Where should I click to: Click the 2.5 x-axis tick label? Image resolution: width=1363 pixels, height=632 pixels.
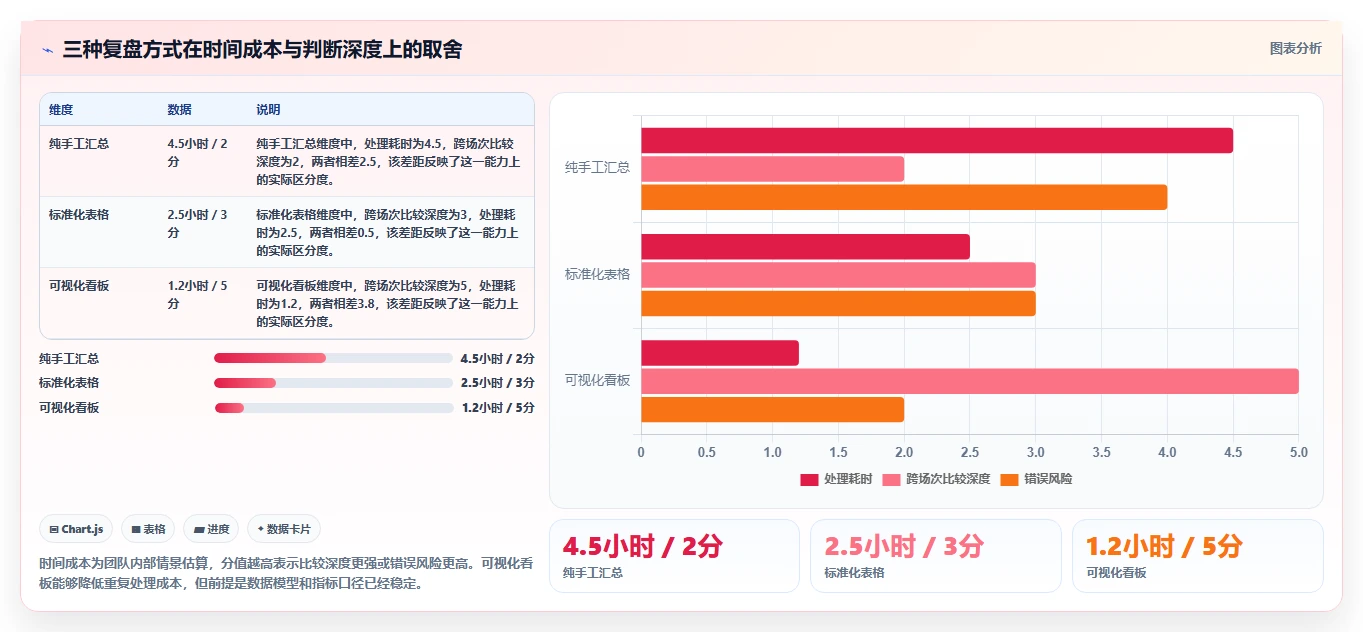970,452
